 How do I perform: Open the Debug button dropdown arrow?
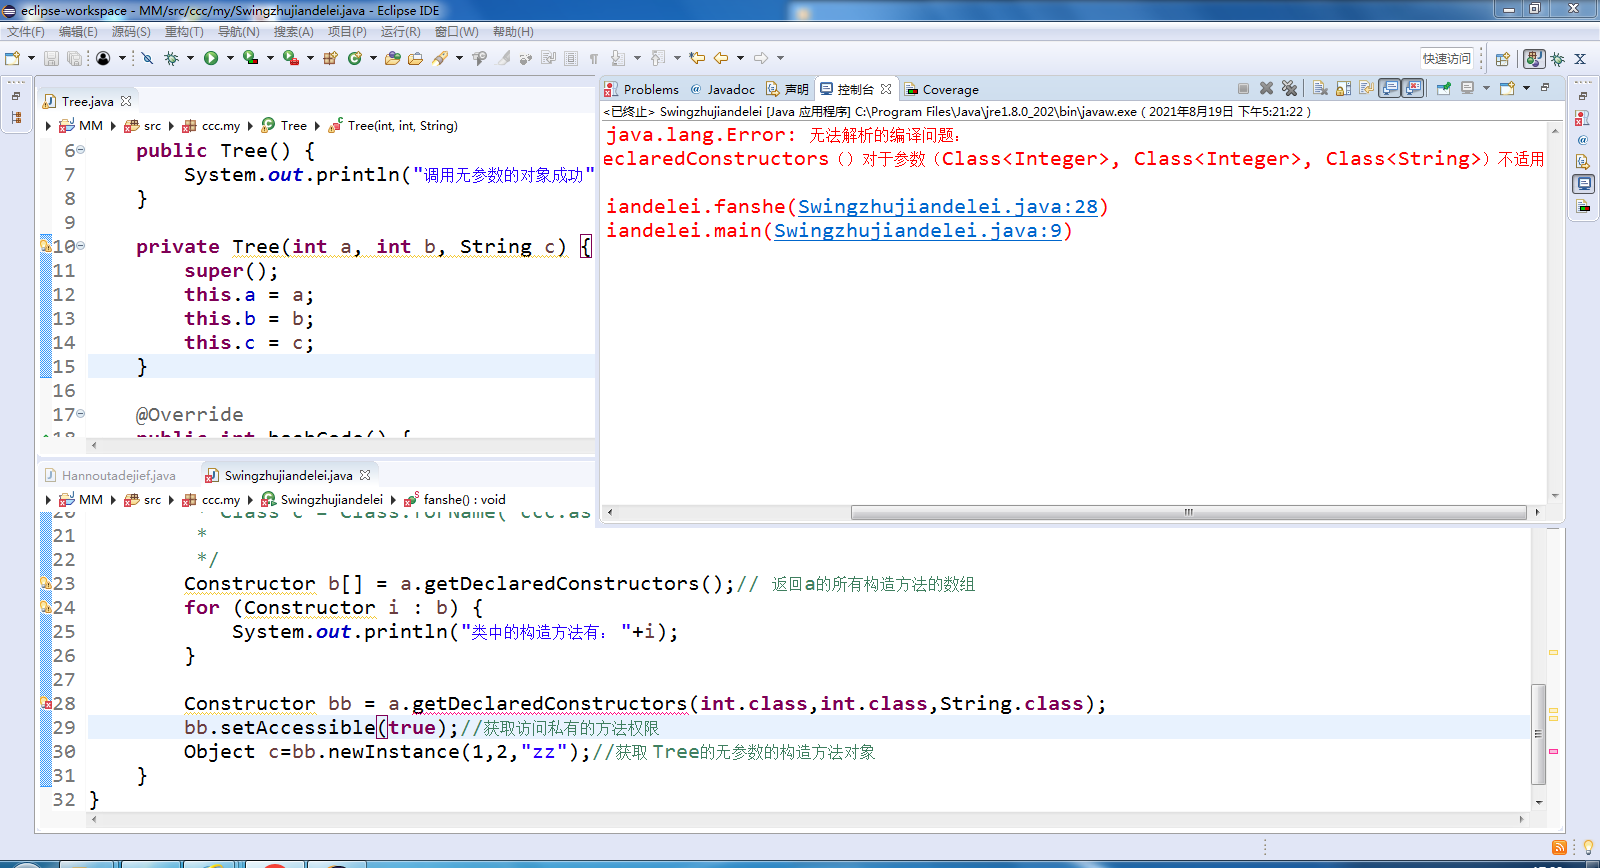[x=190, y=58]
